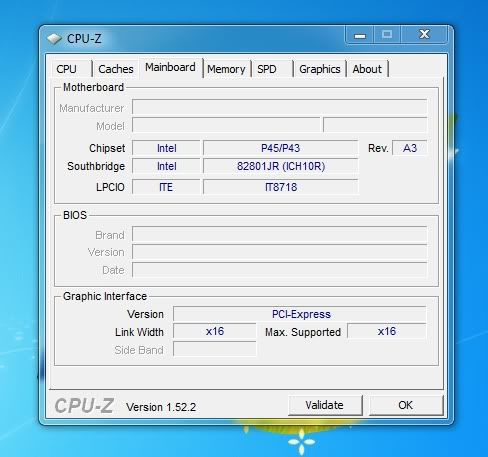Click the Max. Supported x16 field
Screen dimensions: 488x457
pyautogui.click(x=387, y=331)
